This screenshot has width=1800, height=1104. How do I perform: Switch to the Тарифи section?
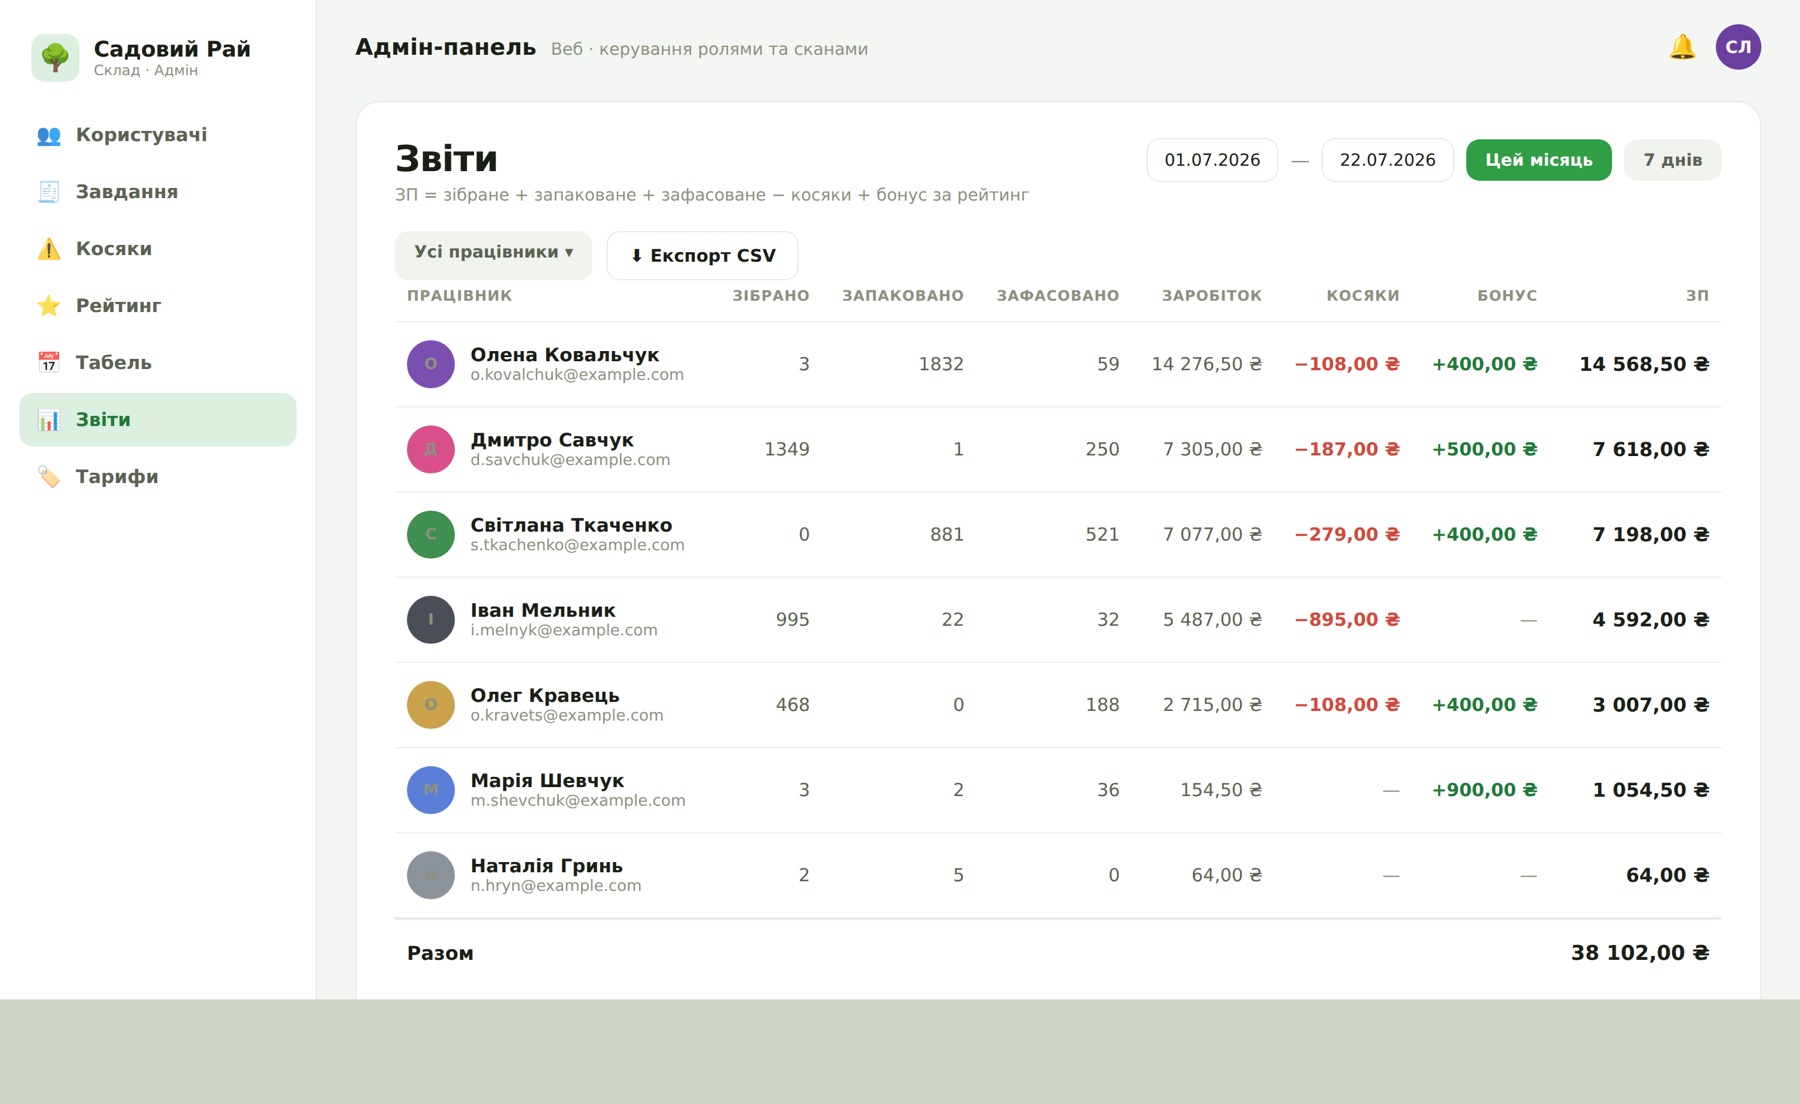pyautogui.click(x=158, y=477)
